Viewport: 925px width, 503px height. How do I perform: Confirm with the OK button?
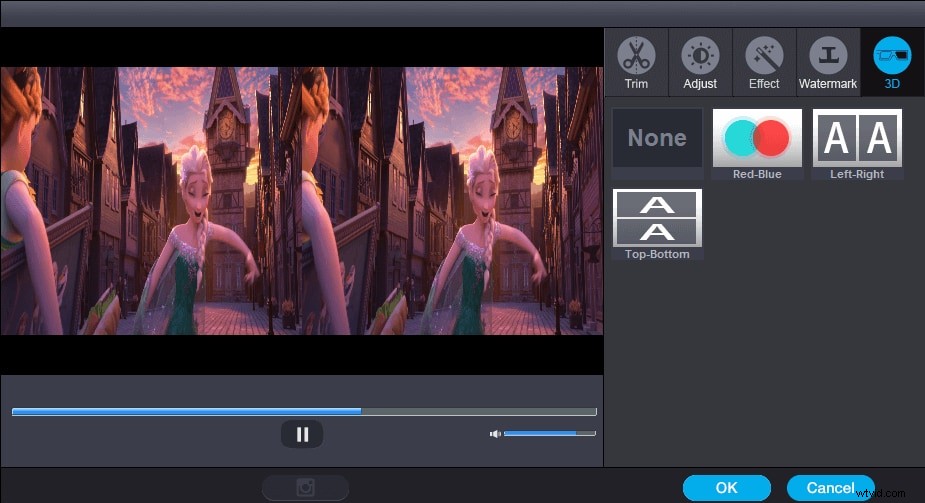click(x=727, y=488)
